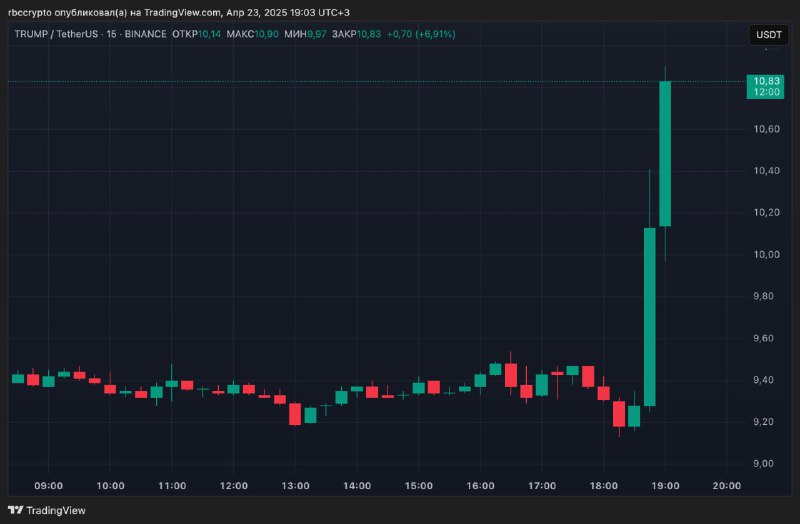Screen dimensions: 800x524
Task: Click the 17:00 time axis label
Action: (542, 486)
